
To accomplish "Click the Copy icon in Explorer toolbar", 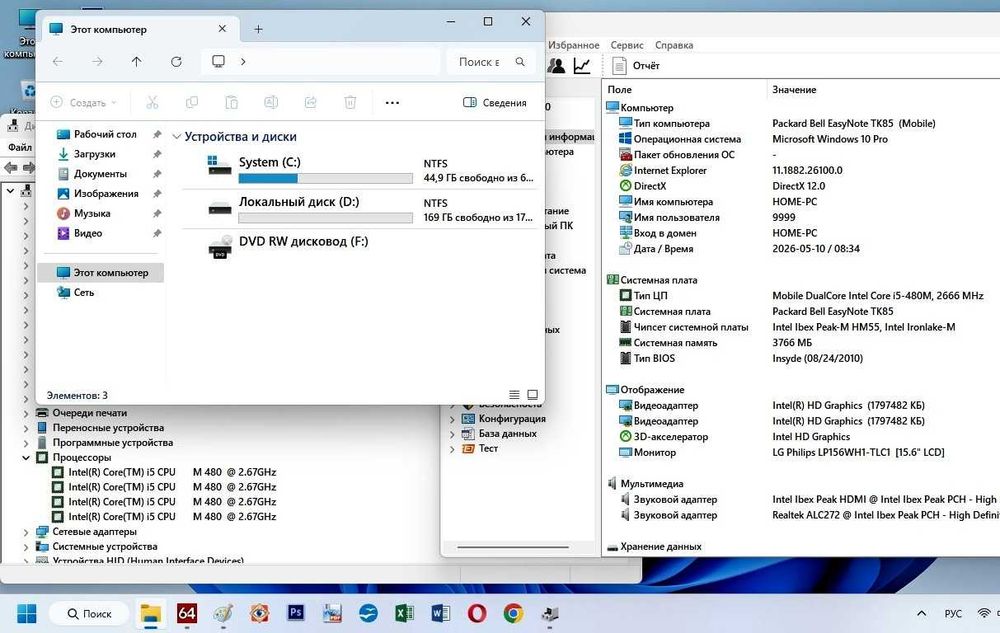I will pyautogui.click(x=191, y=102).
